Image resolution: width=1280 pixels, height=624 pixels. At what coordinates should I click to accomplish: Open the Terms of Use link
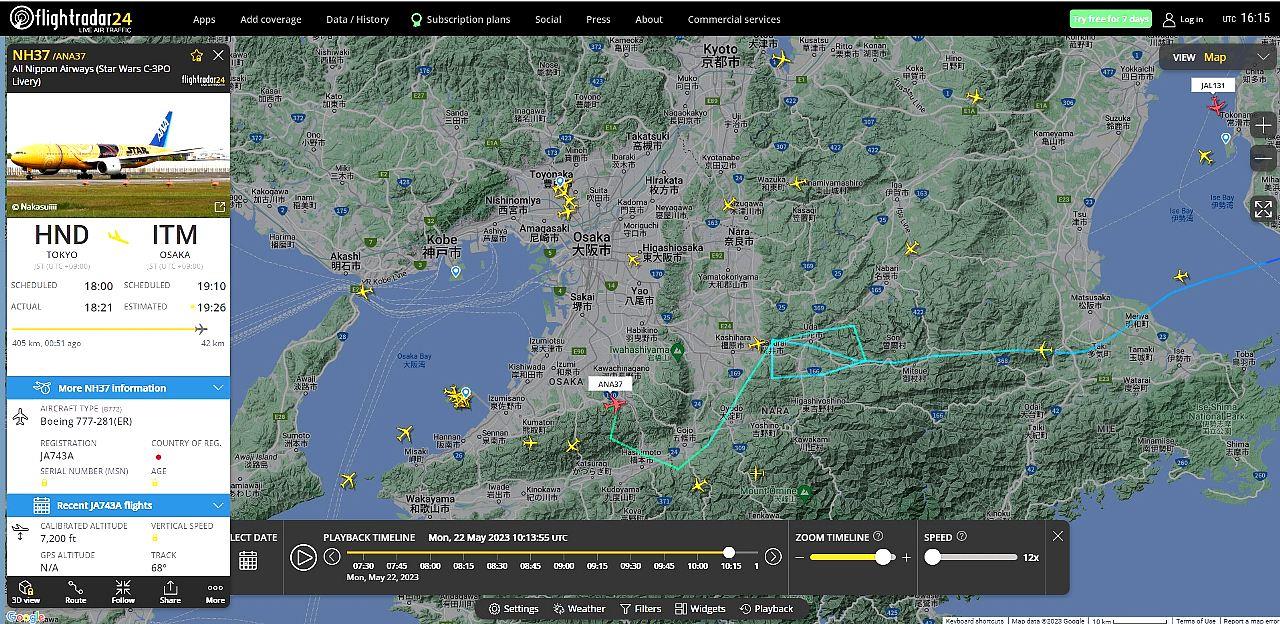click(x=1195, y=621)
